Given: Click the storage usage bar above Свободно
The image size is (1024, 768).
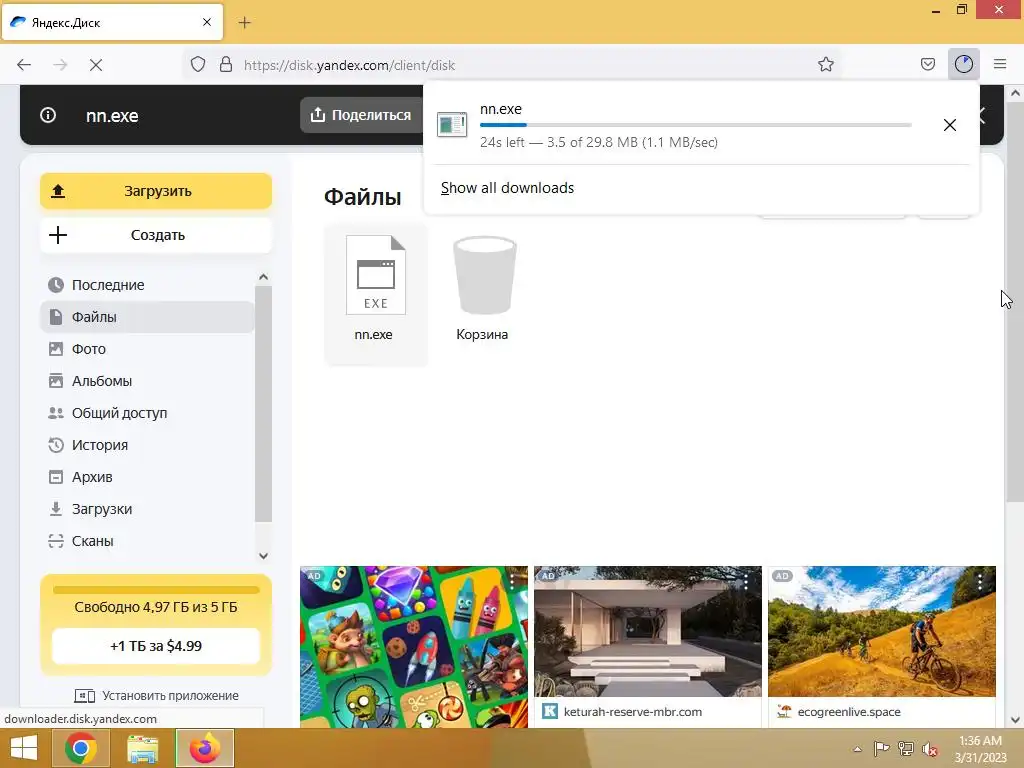Looking at the screenshot, I should pyautogui.click(x=156, y=590).
